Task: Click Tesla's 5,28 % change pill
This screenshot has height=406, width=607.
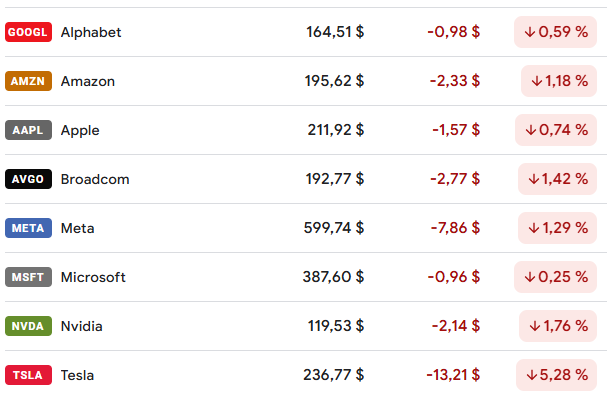Action: pos(556,375)
